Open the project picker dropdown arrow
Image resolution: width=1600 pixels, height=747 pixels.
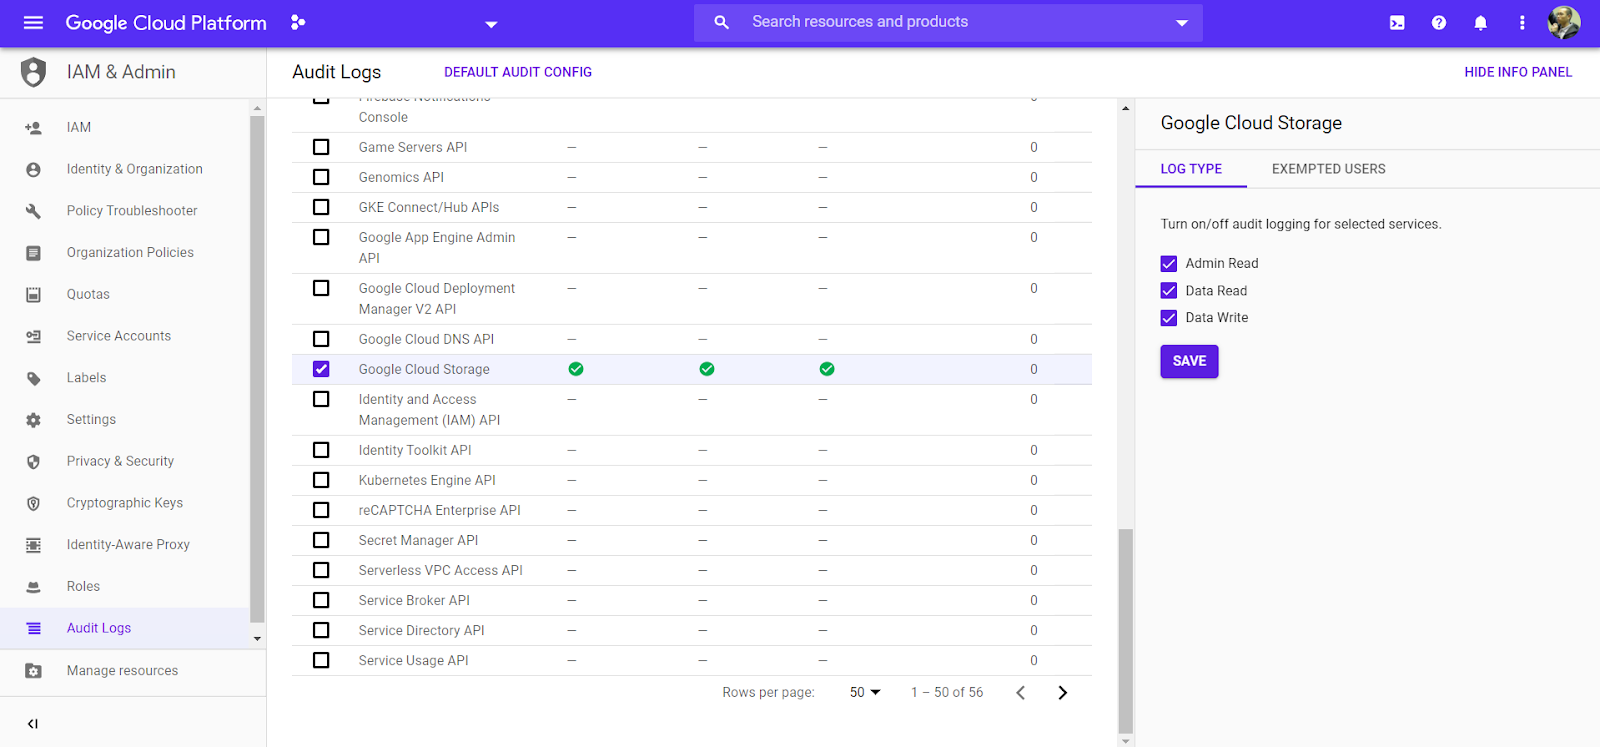(x=491, y=24)
